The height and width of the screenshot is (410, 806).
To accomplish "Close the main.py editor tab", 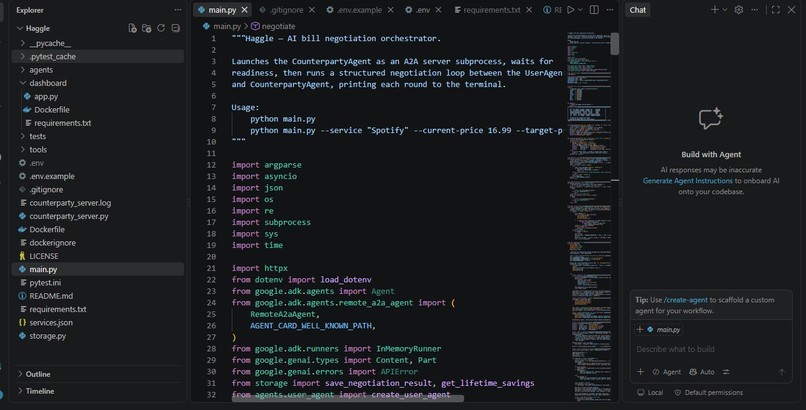I will 245,10.
